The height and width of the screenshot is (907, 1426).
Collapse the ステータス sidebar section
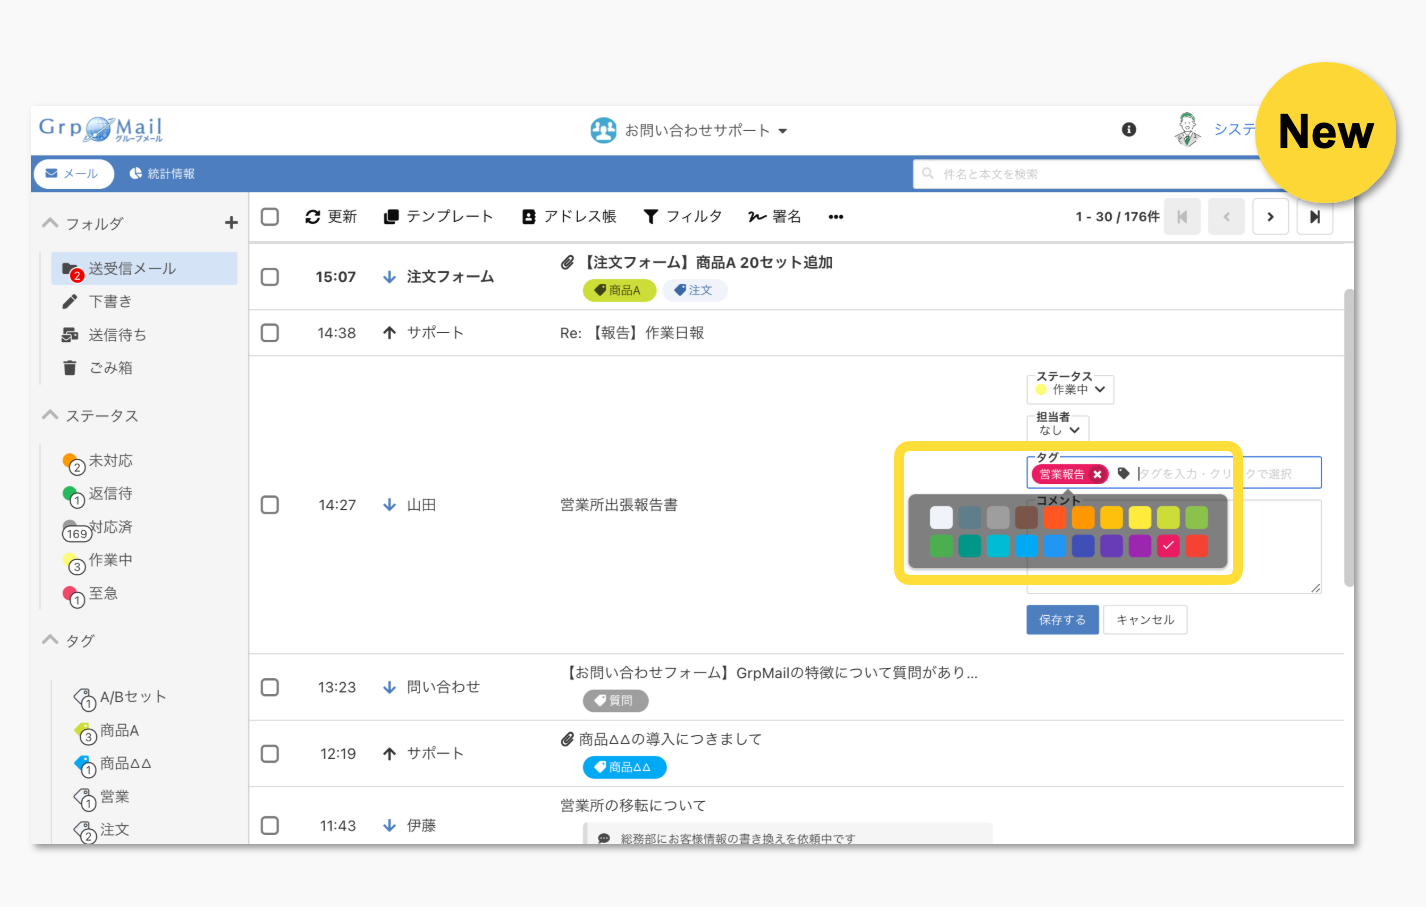50,415
